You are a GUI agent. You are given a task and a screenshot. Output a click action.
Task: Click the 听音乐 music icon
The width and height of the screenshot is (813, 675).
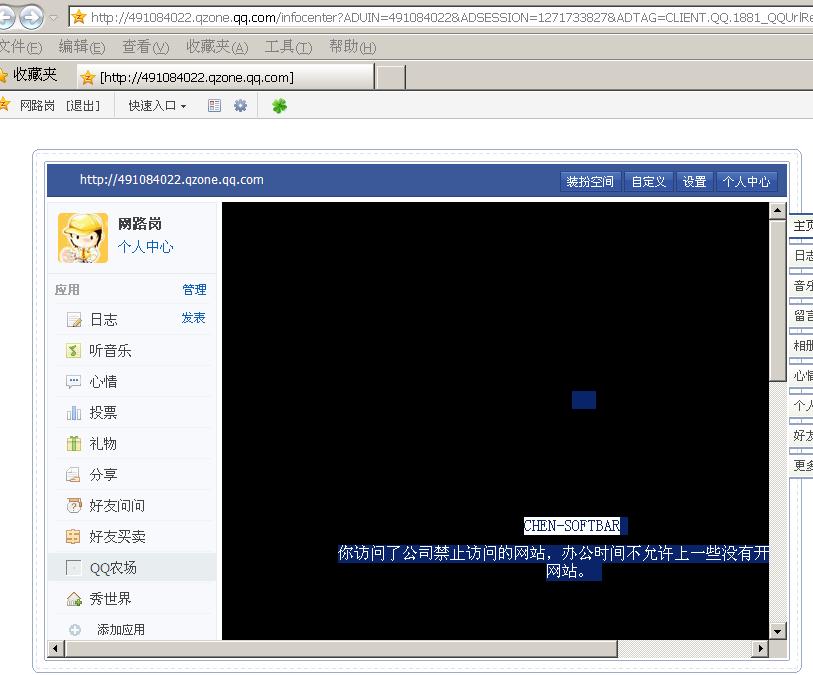point(73,350)
